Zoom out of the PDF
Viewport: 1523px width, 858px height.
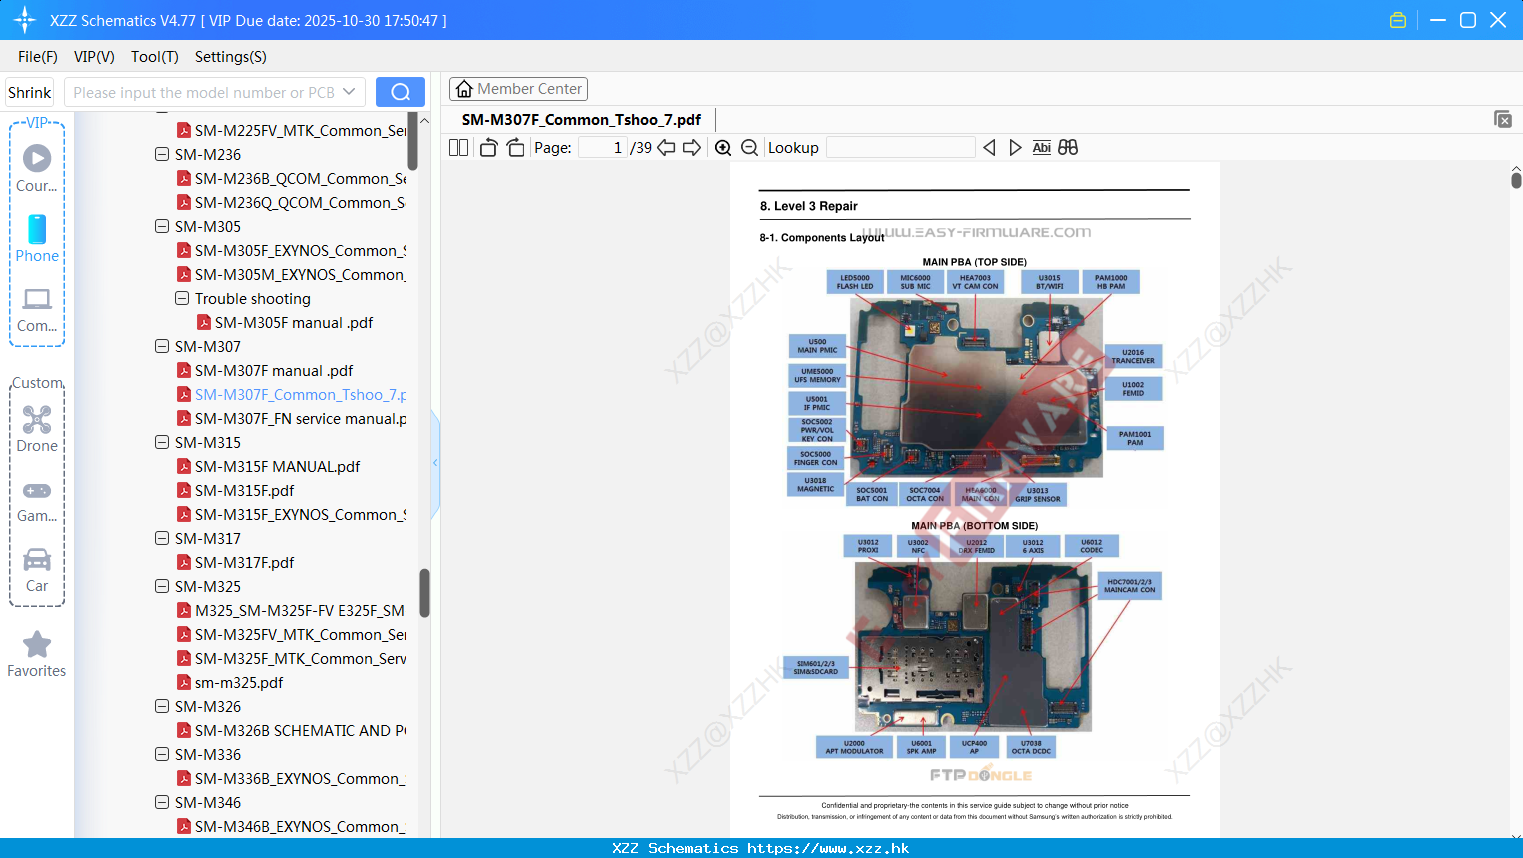[x=749, y=148]
